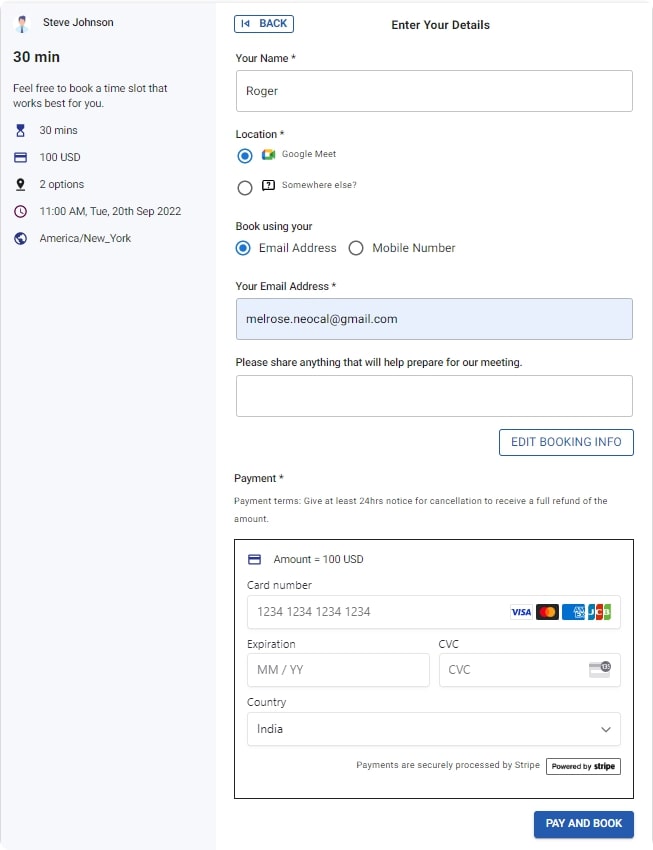Screen dimensions: 653x850
Task: Click the location pin options icon
Action: 21,185
